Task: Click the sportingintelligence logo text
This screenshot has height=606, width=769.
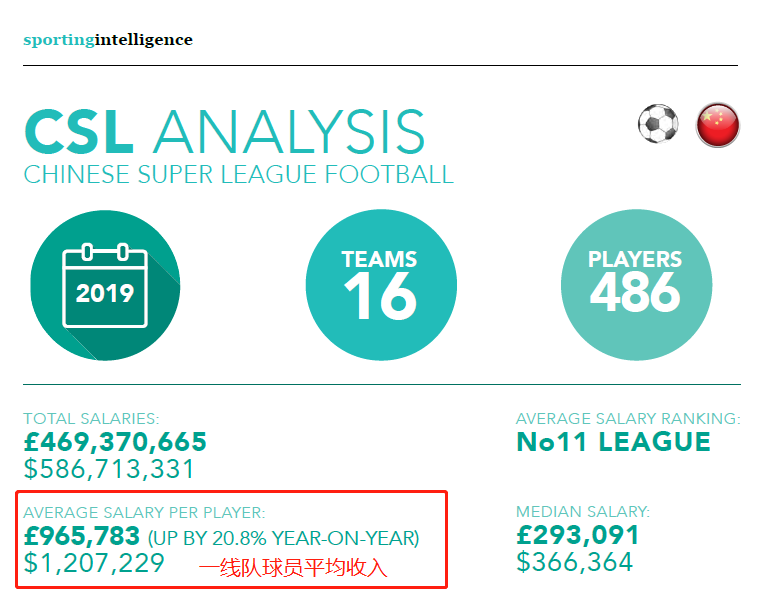Action: tap(108, 40)
